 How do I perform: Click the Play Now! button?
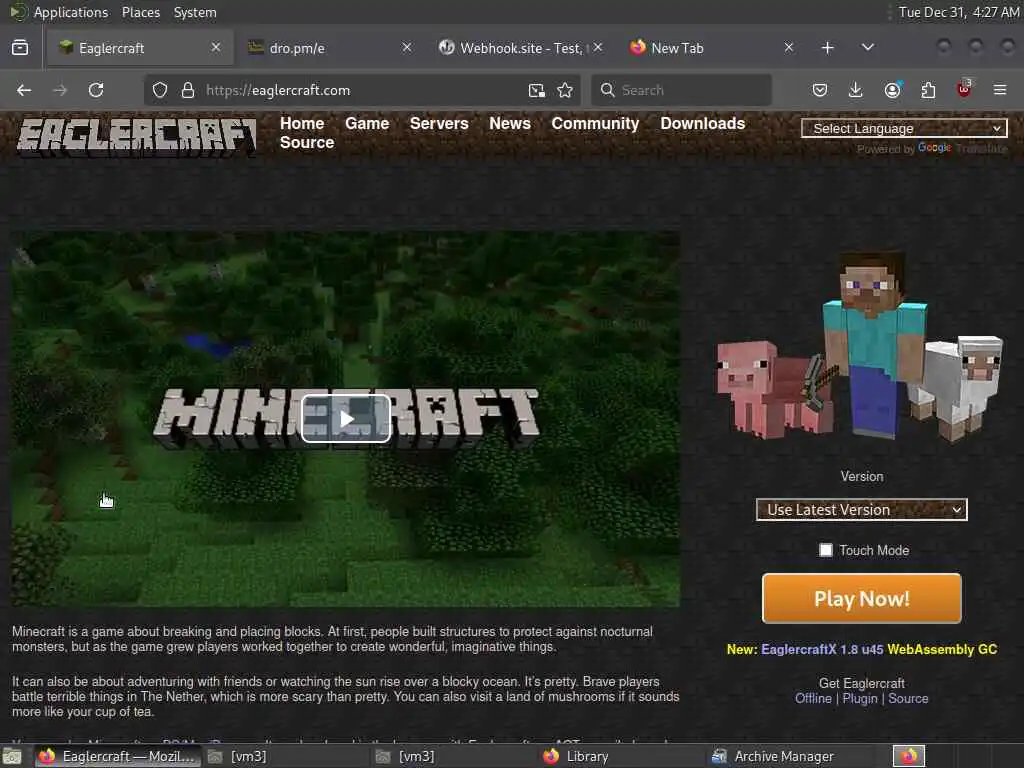[x=861, y=598]
